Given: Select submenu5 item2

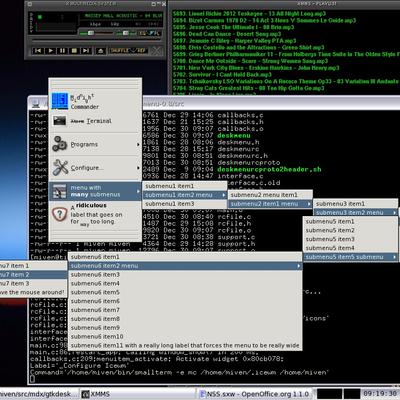Looking at the screenshot, I should tap(350, 230).
